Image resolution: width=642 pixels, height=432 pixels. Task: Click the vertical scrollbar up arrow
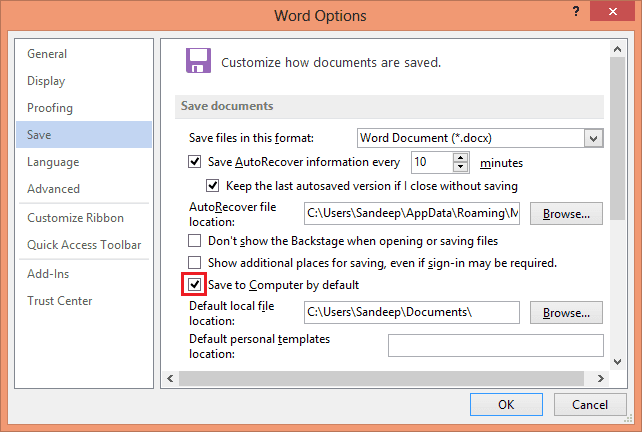[x=617, y=50]
